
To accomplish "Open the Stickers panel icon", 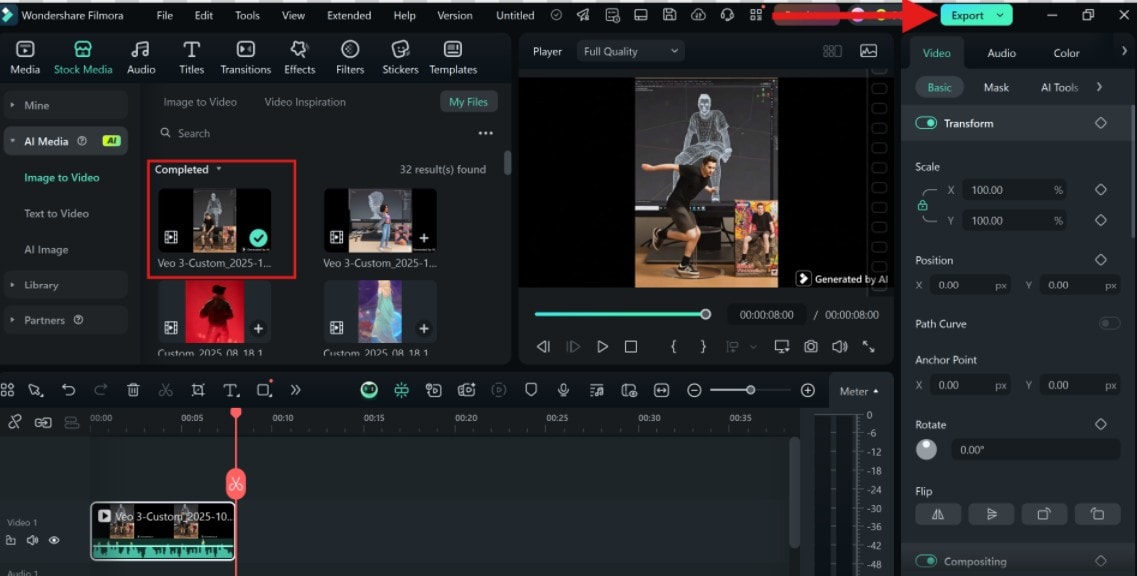I will tap(400, 57).
